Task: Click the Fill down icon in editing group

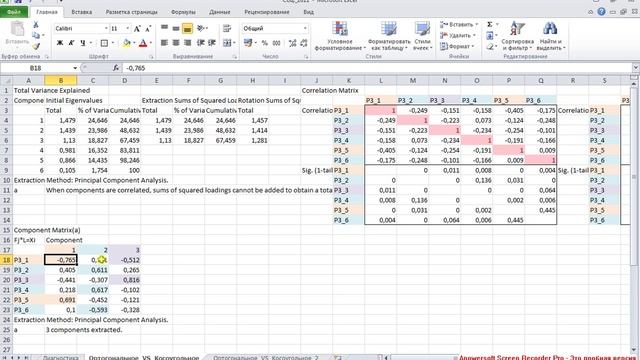Action: pyautogui.click(x=490, y=36)
